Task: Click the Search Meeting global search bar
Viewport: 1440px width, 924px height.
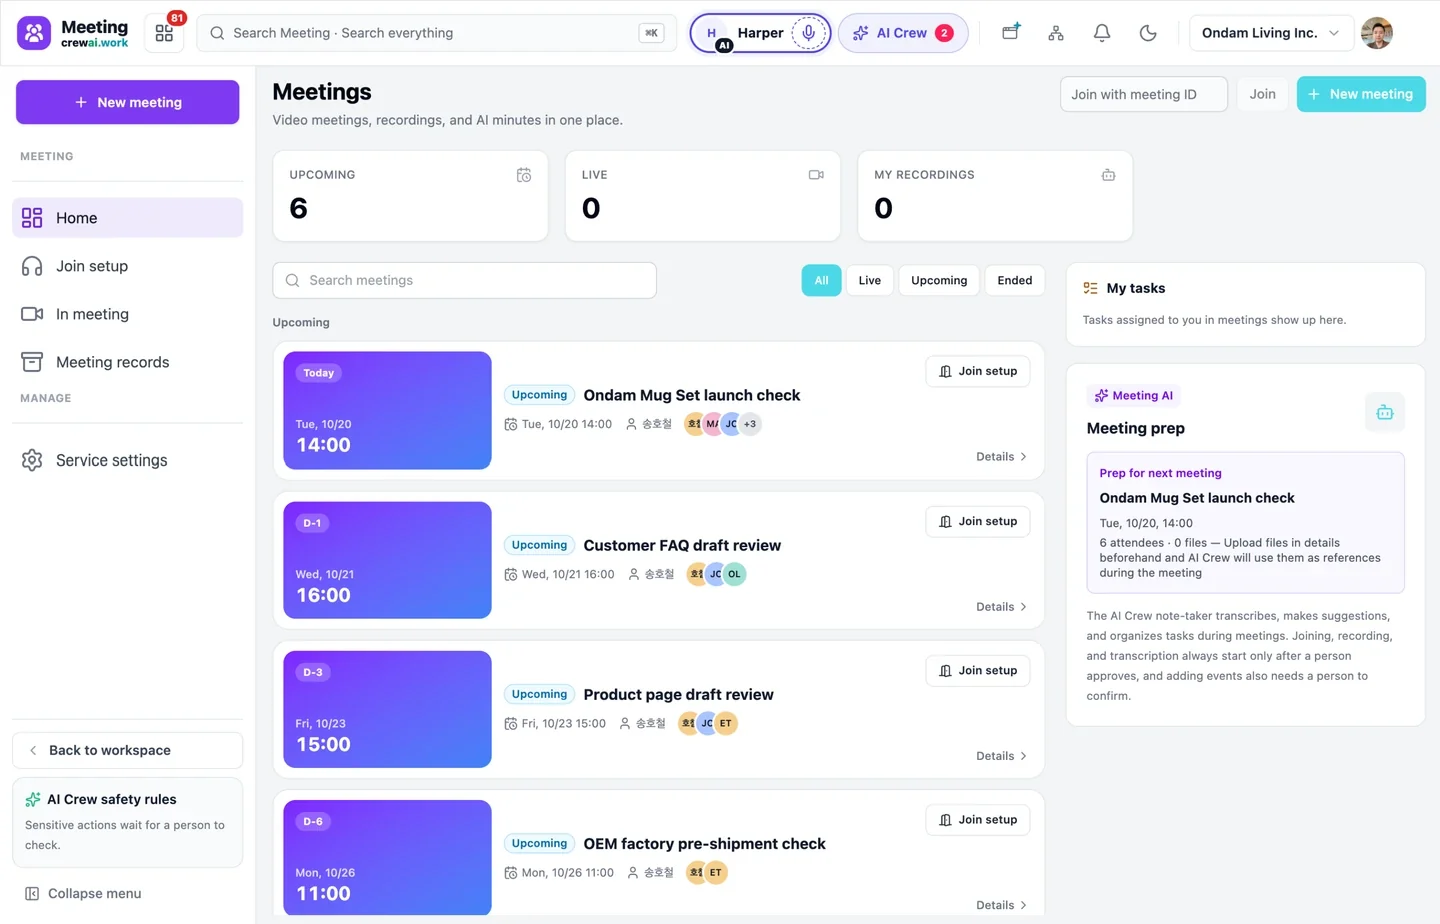Action: pos(437,33)
